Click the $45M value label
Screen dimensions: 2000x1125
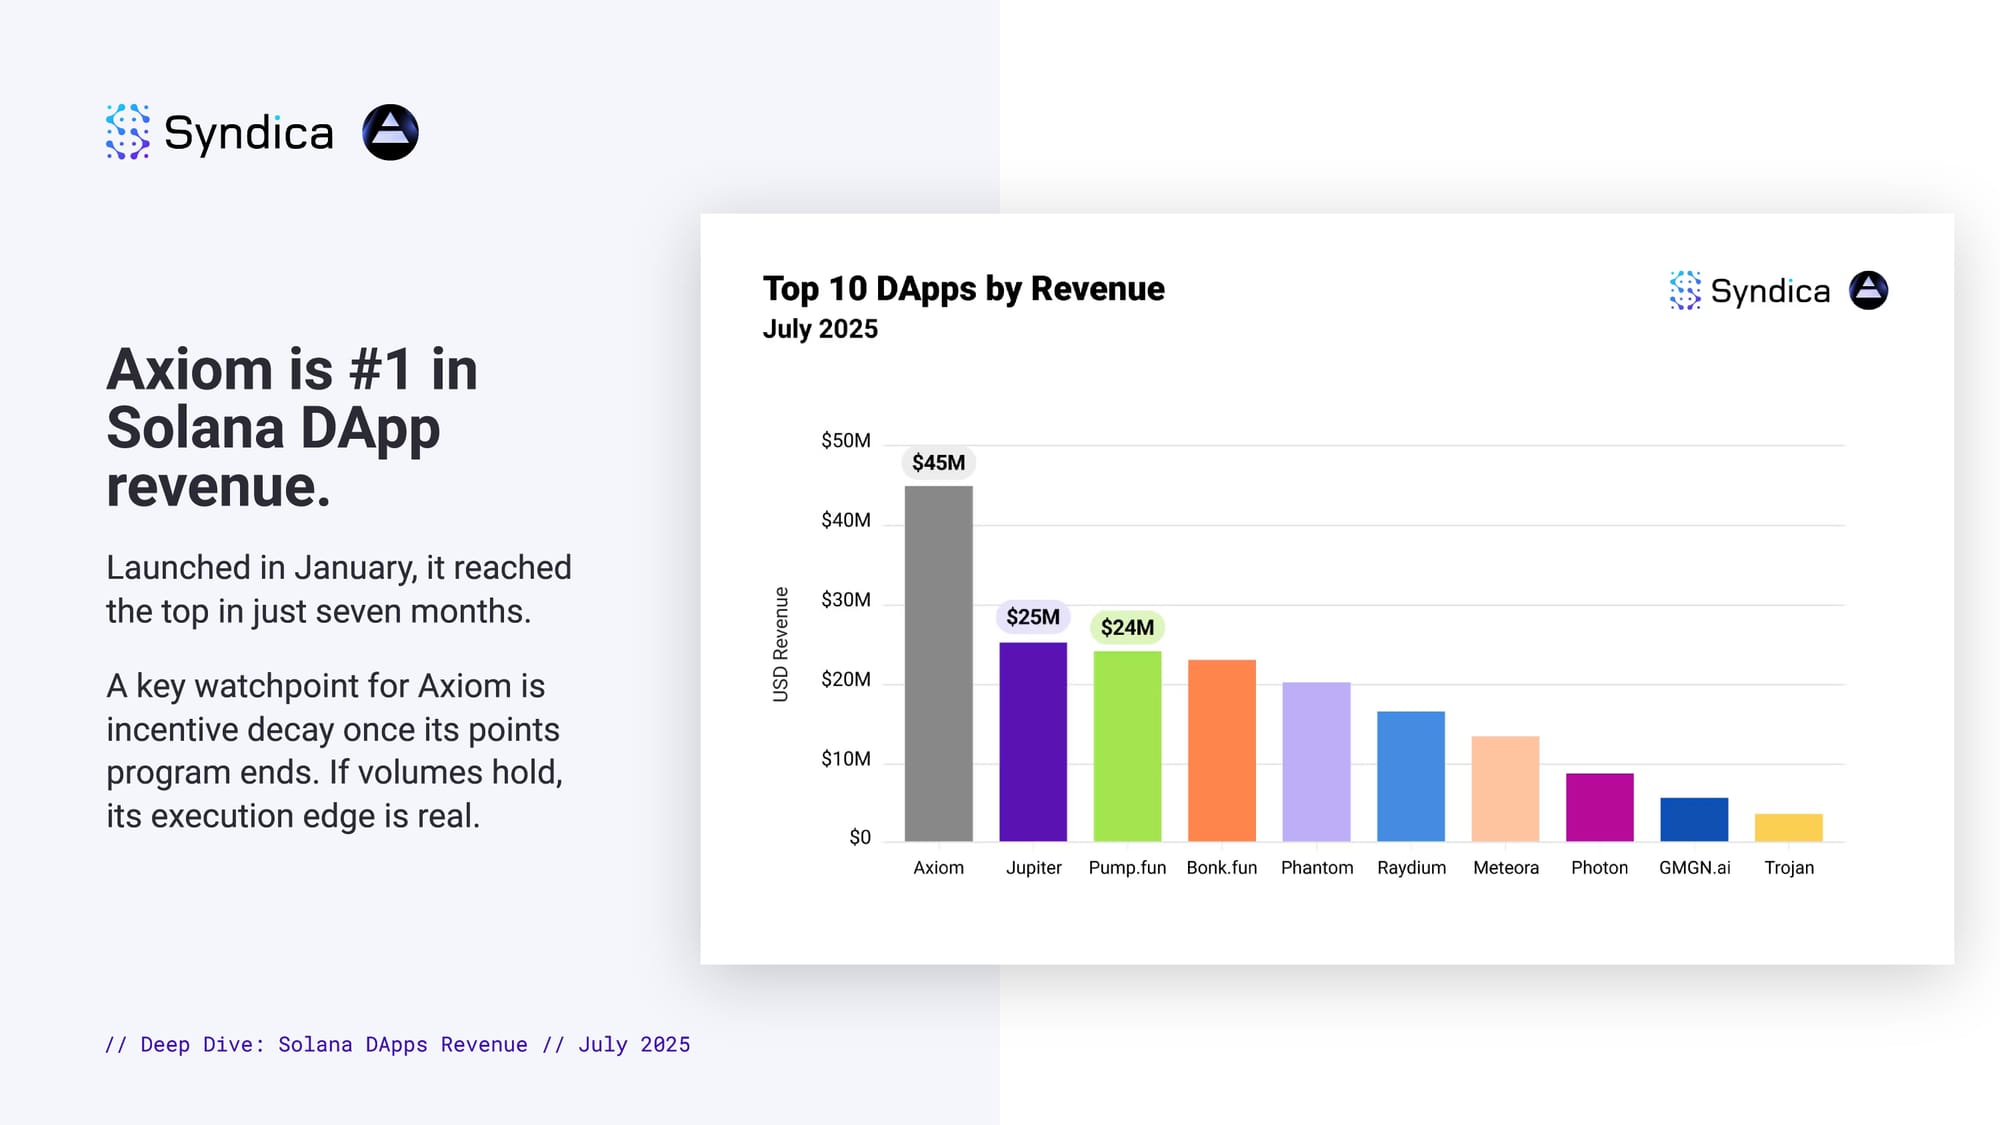pos(938,462)
